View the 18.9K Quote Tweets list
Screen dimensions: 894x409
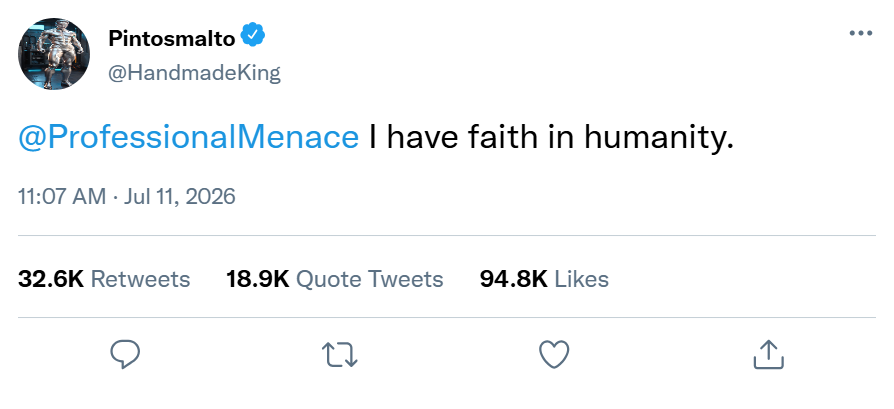tap(335, 280)
